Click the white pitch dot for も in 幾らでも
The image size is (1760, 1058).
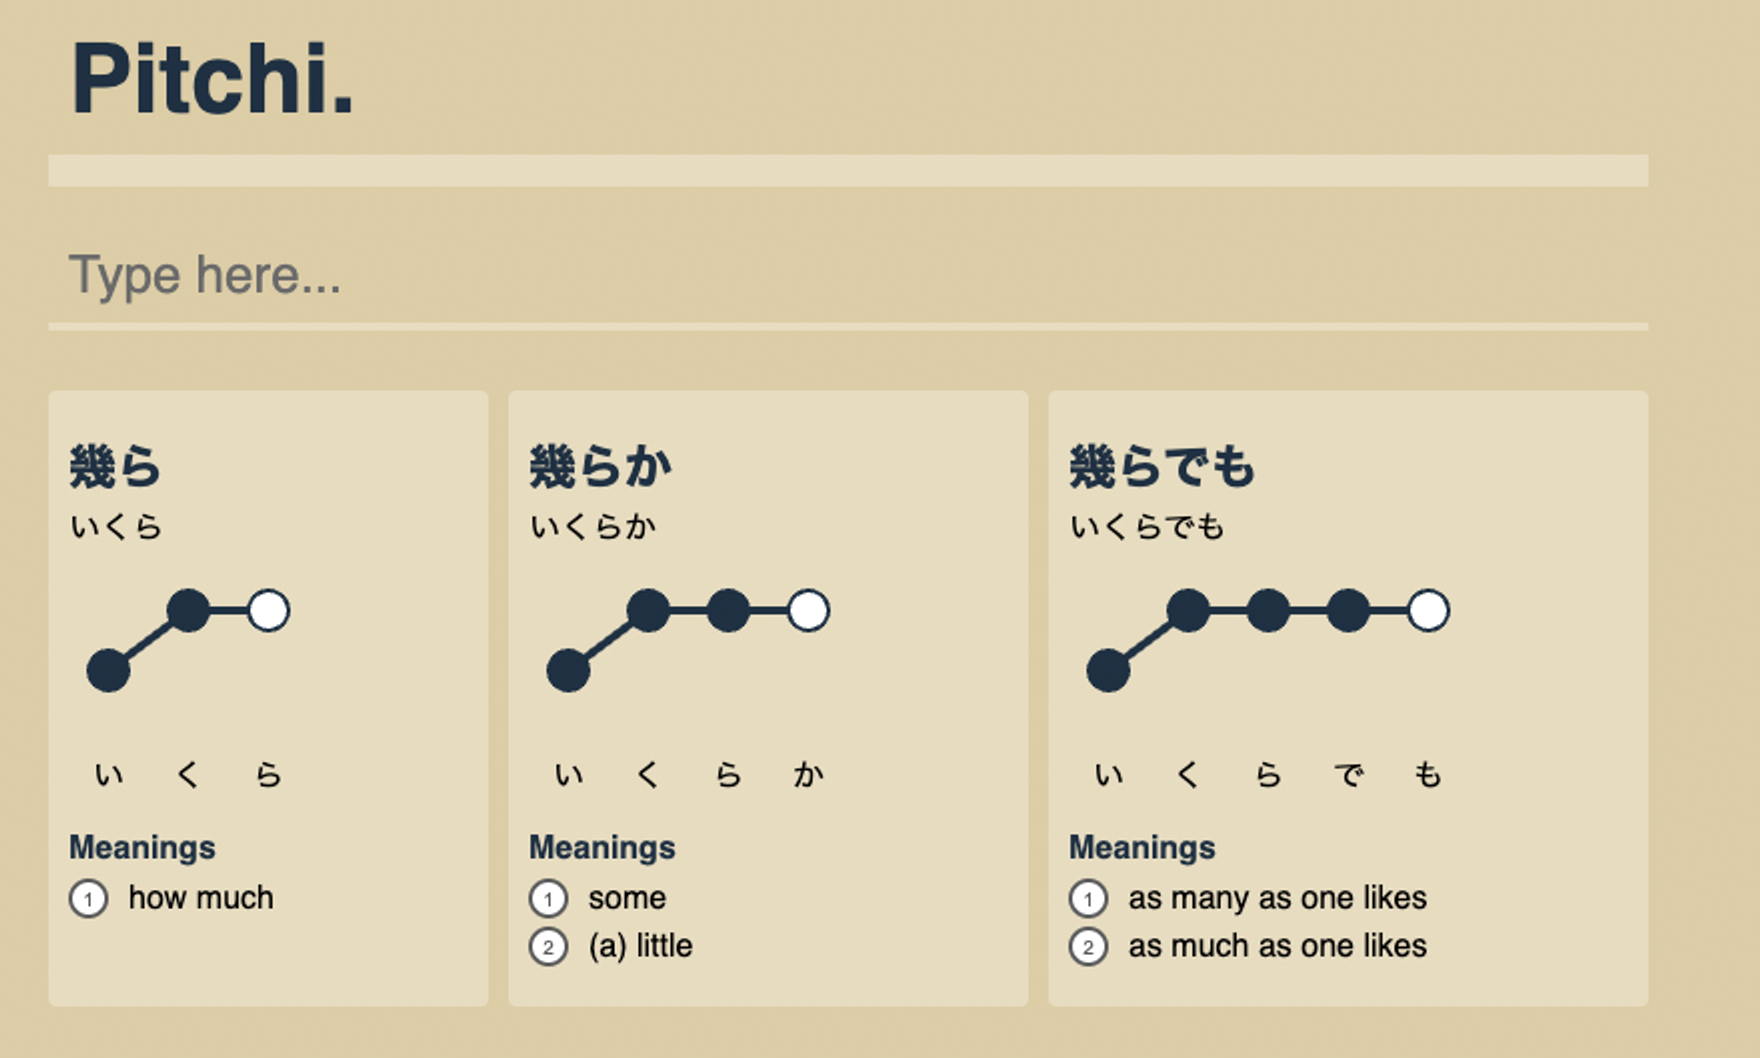(x=1428, y=610)
